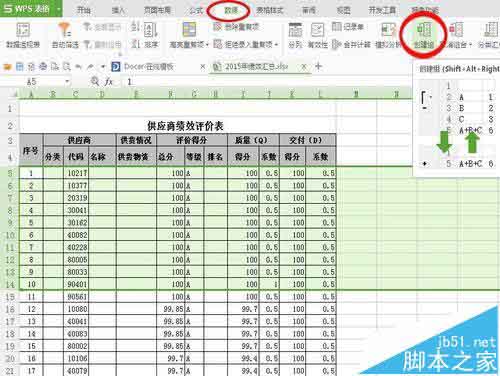
Task: Click the 序号 header cell
Action: (31, 151)
